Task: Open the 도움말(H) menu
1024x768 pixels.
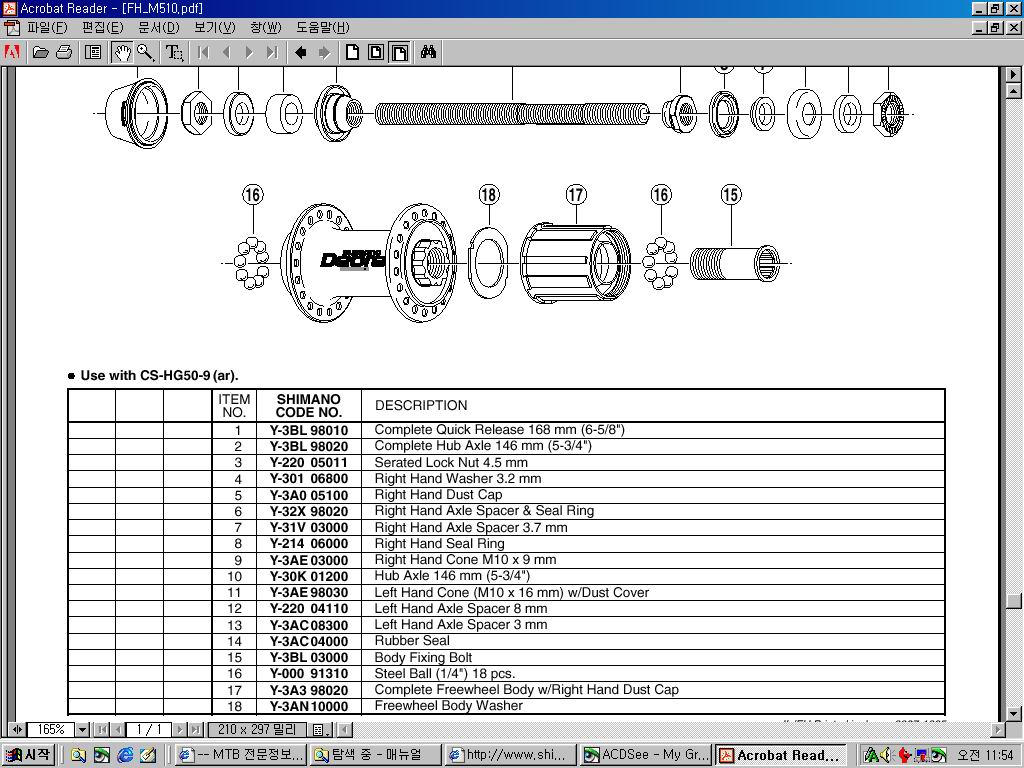Action: (323, 27)
